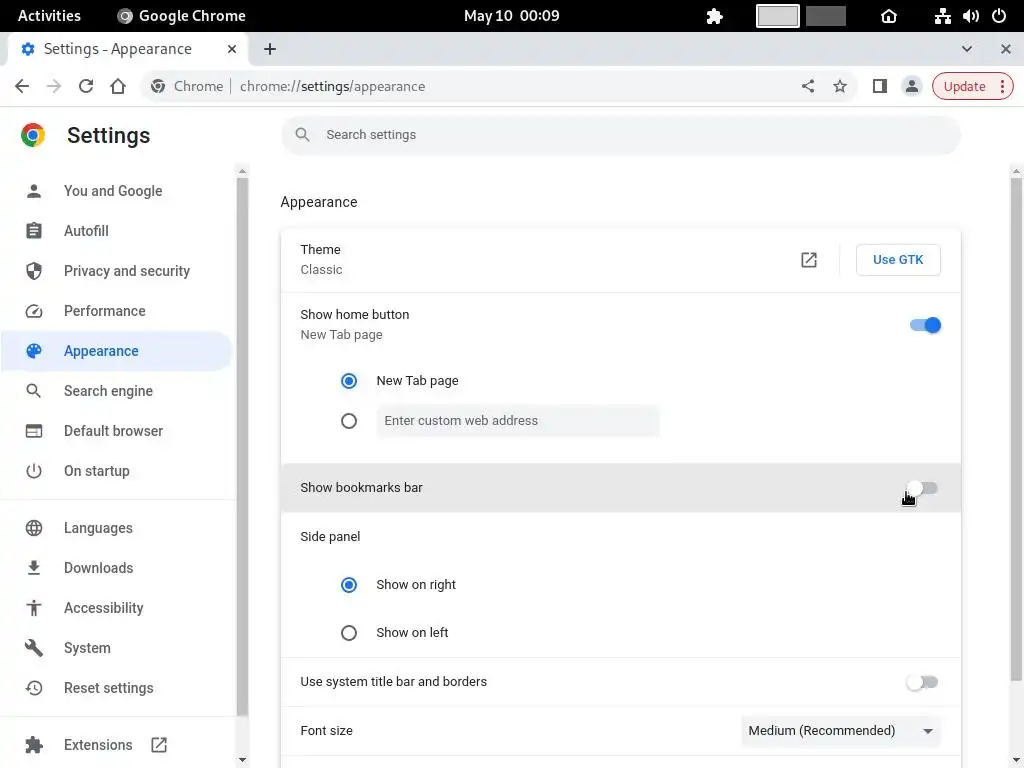Viewport: 1024px width, 768px height.
Task: Open Privacy and security settings
Action: [126, 271]
